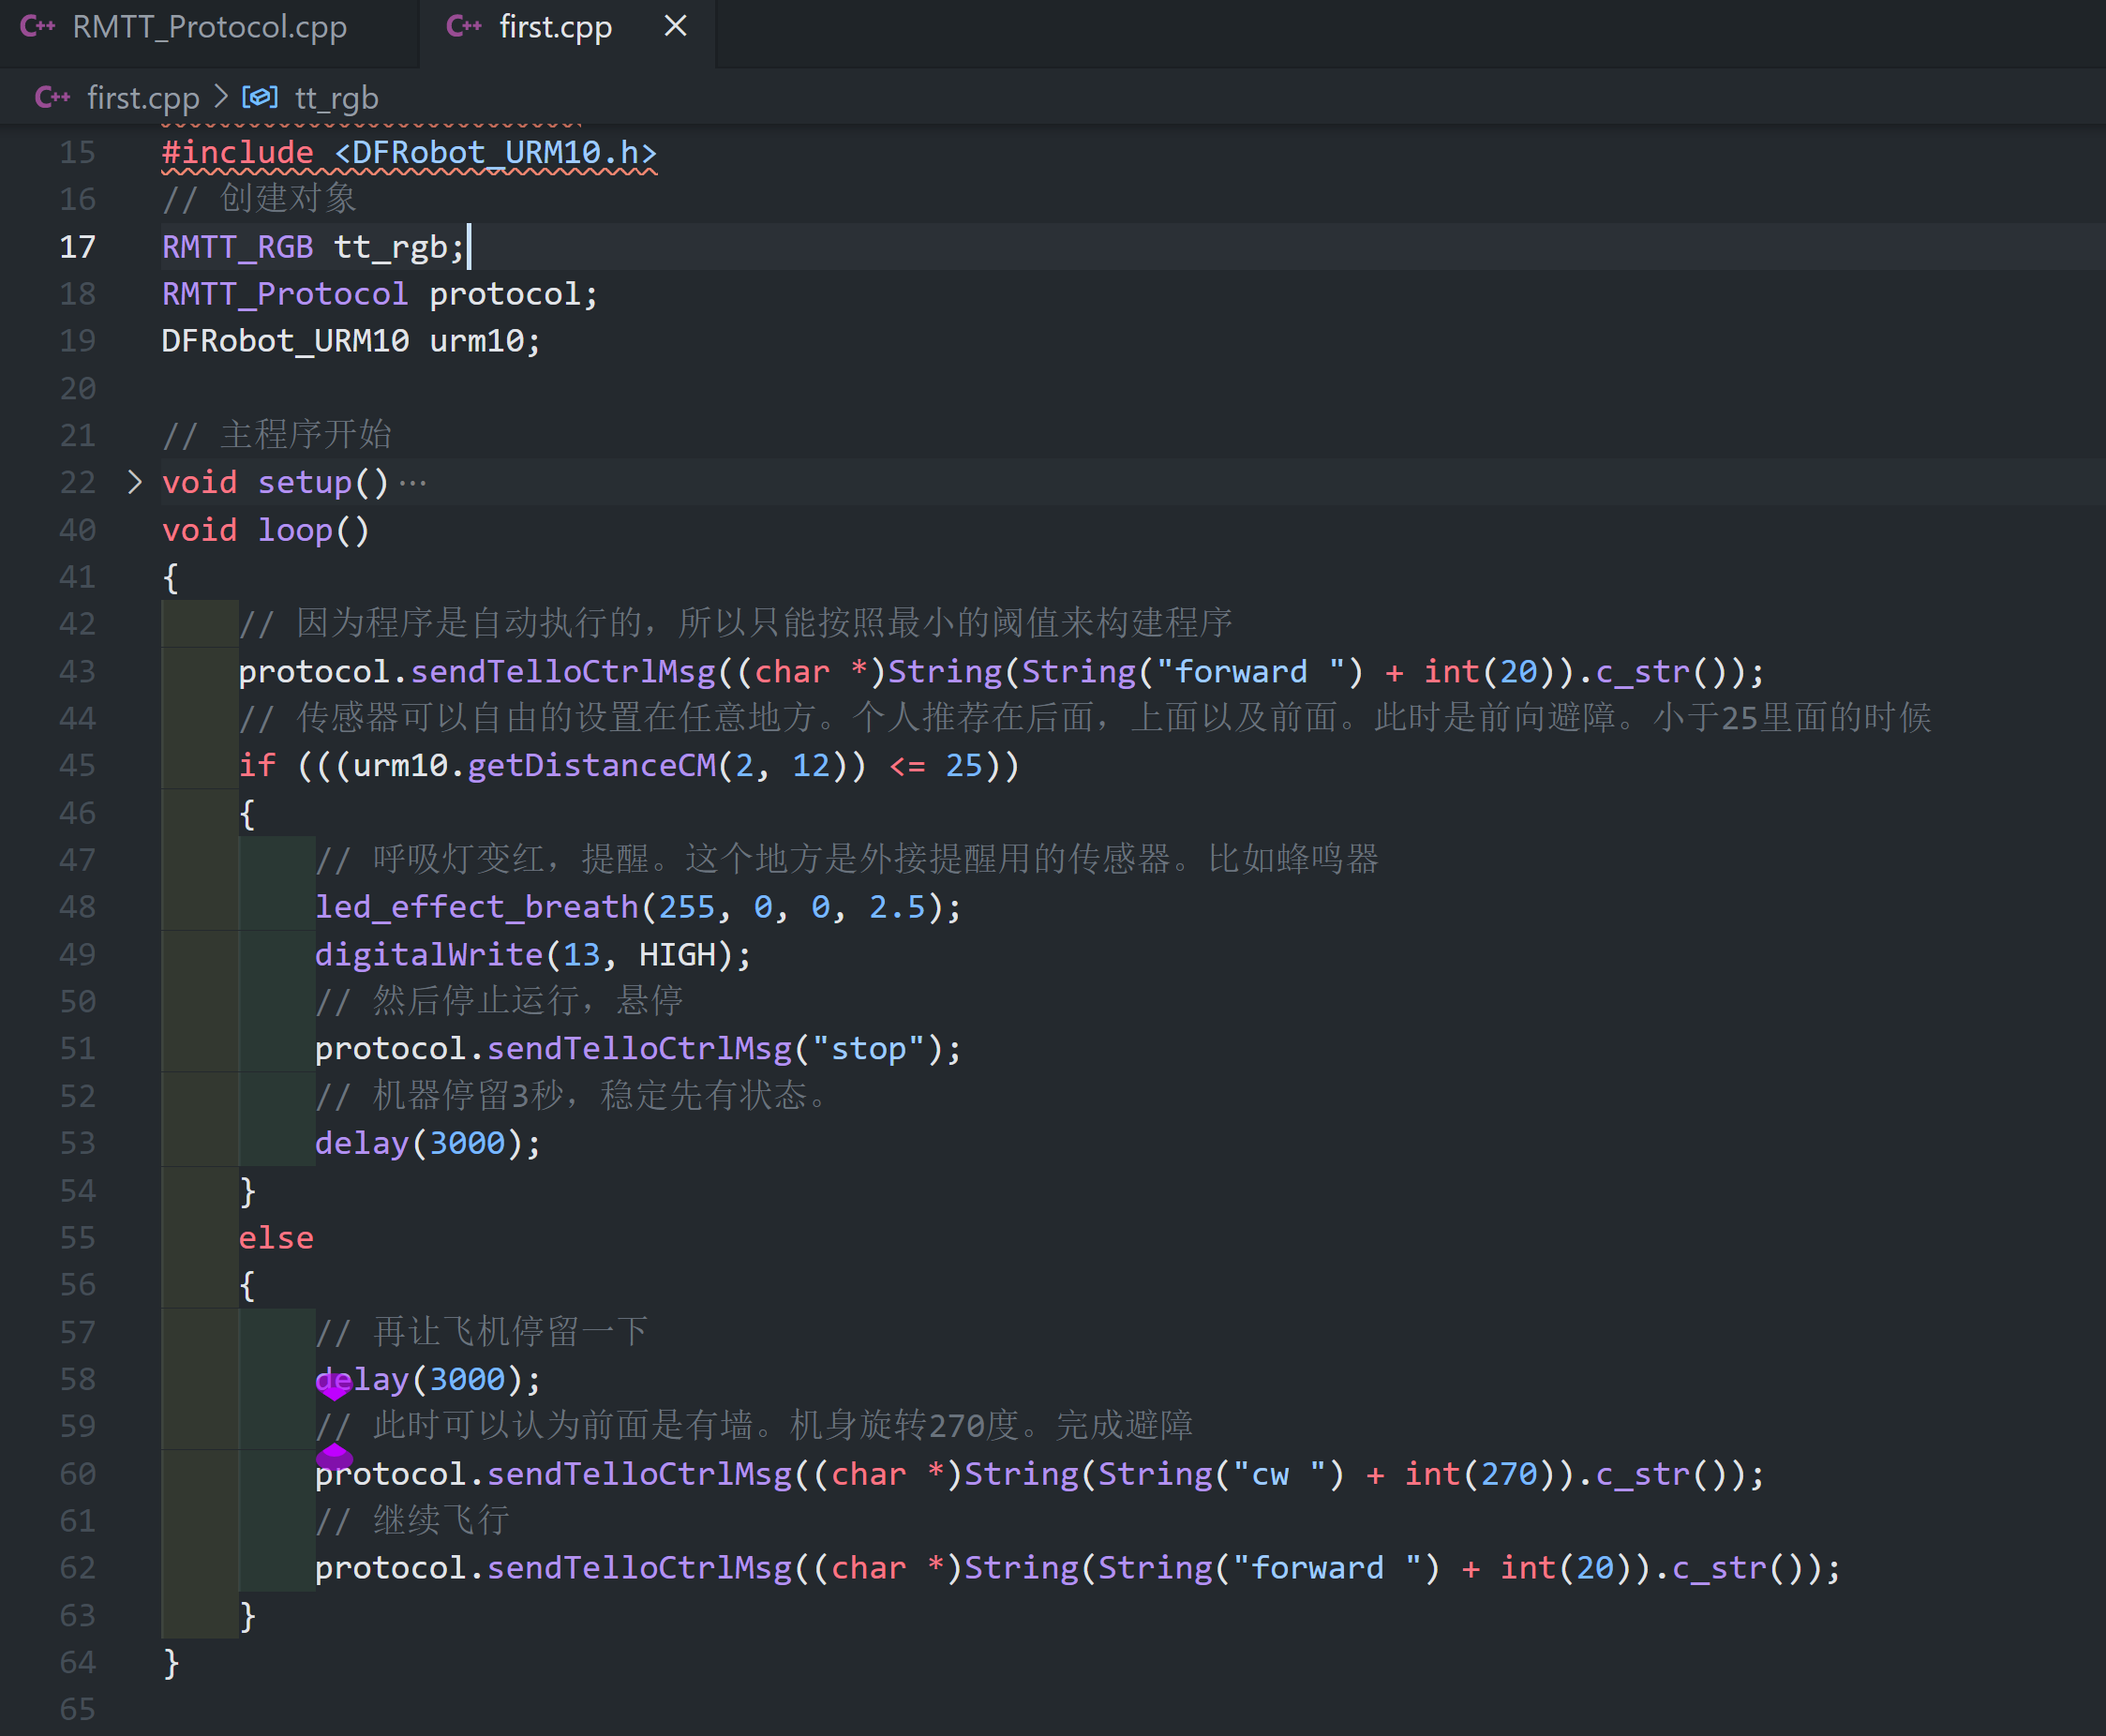Click the C++ icon on first.cpp tab
The height and width of the screenshot is (1736, 2106).
[464, 27]
